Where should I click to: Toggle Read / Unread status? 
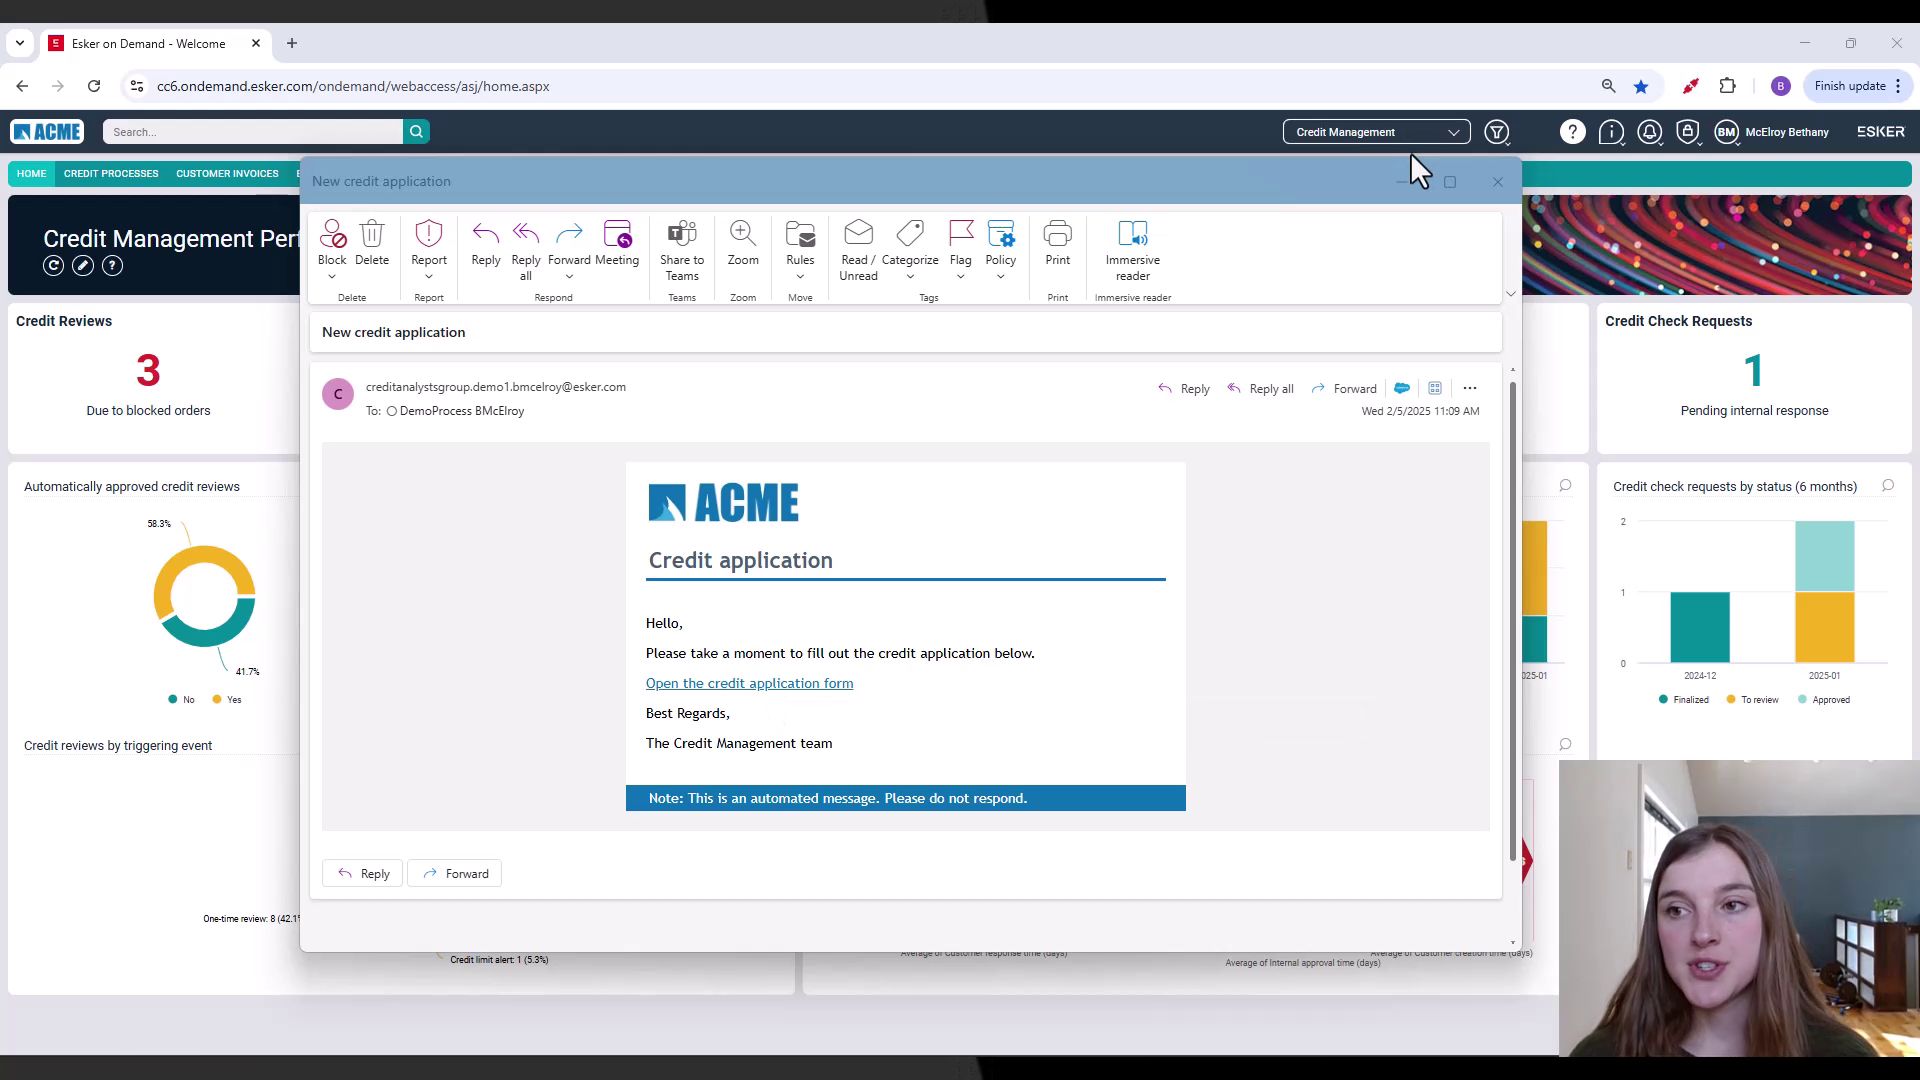[858, 248]
